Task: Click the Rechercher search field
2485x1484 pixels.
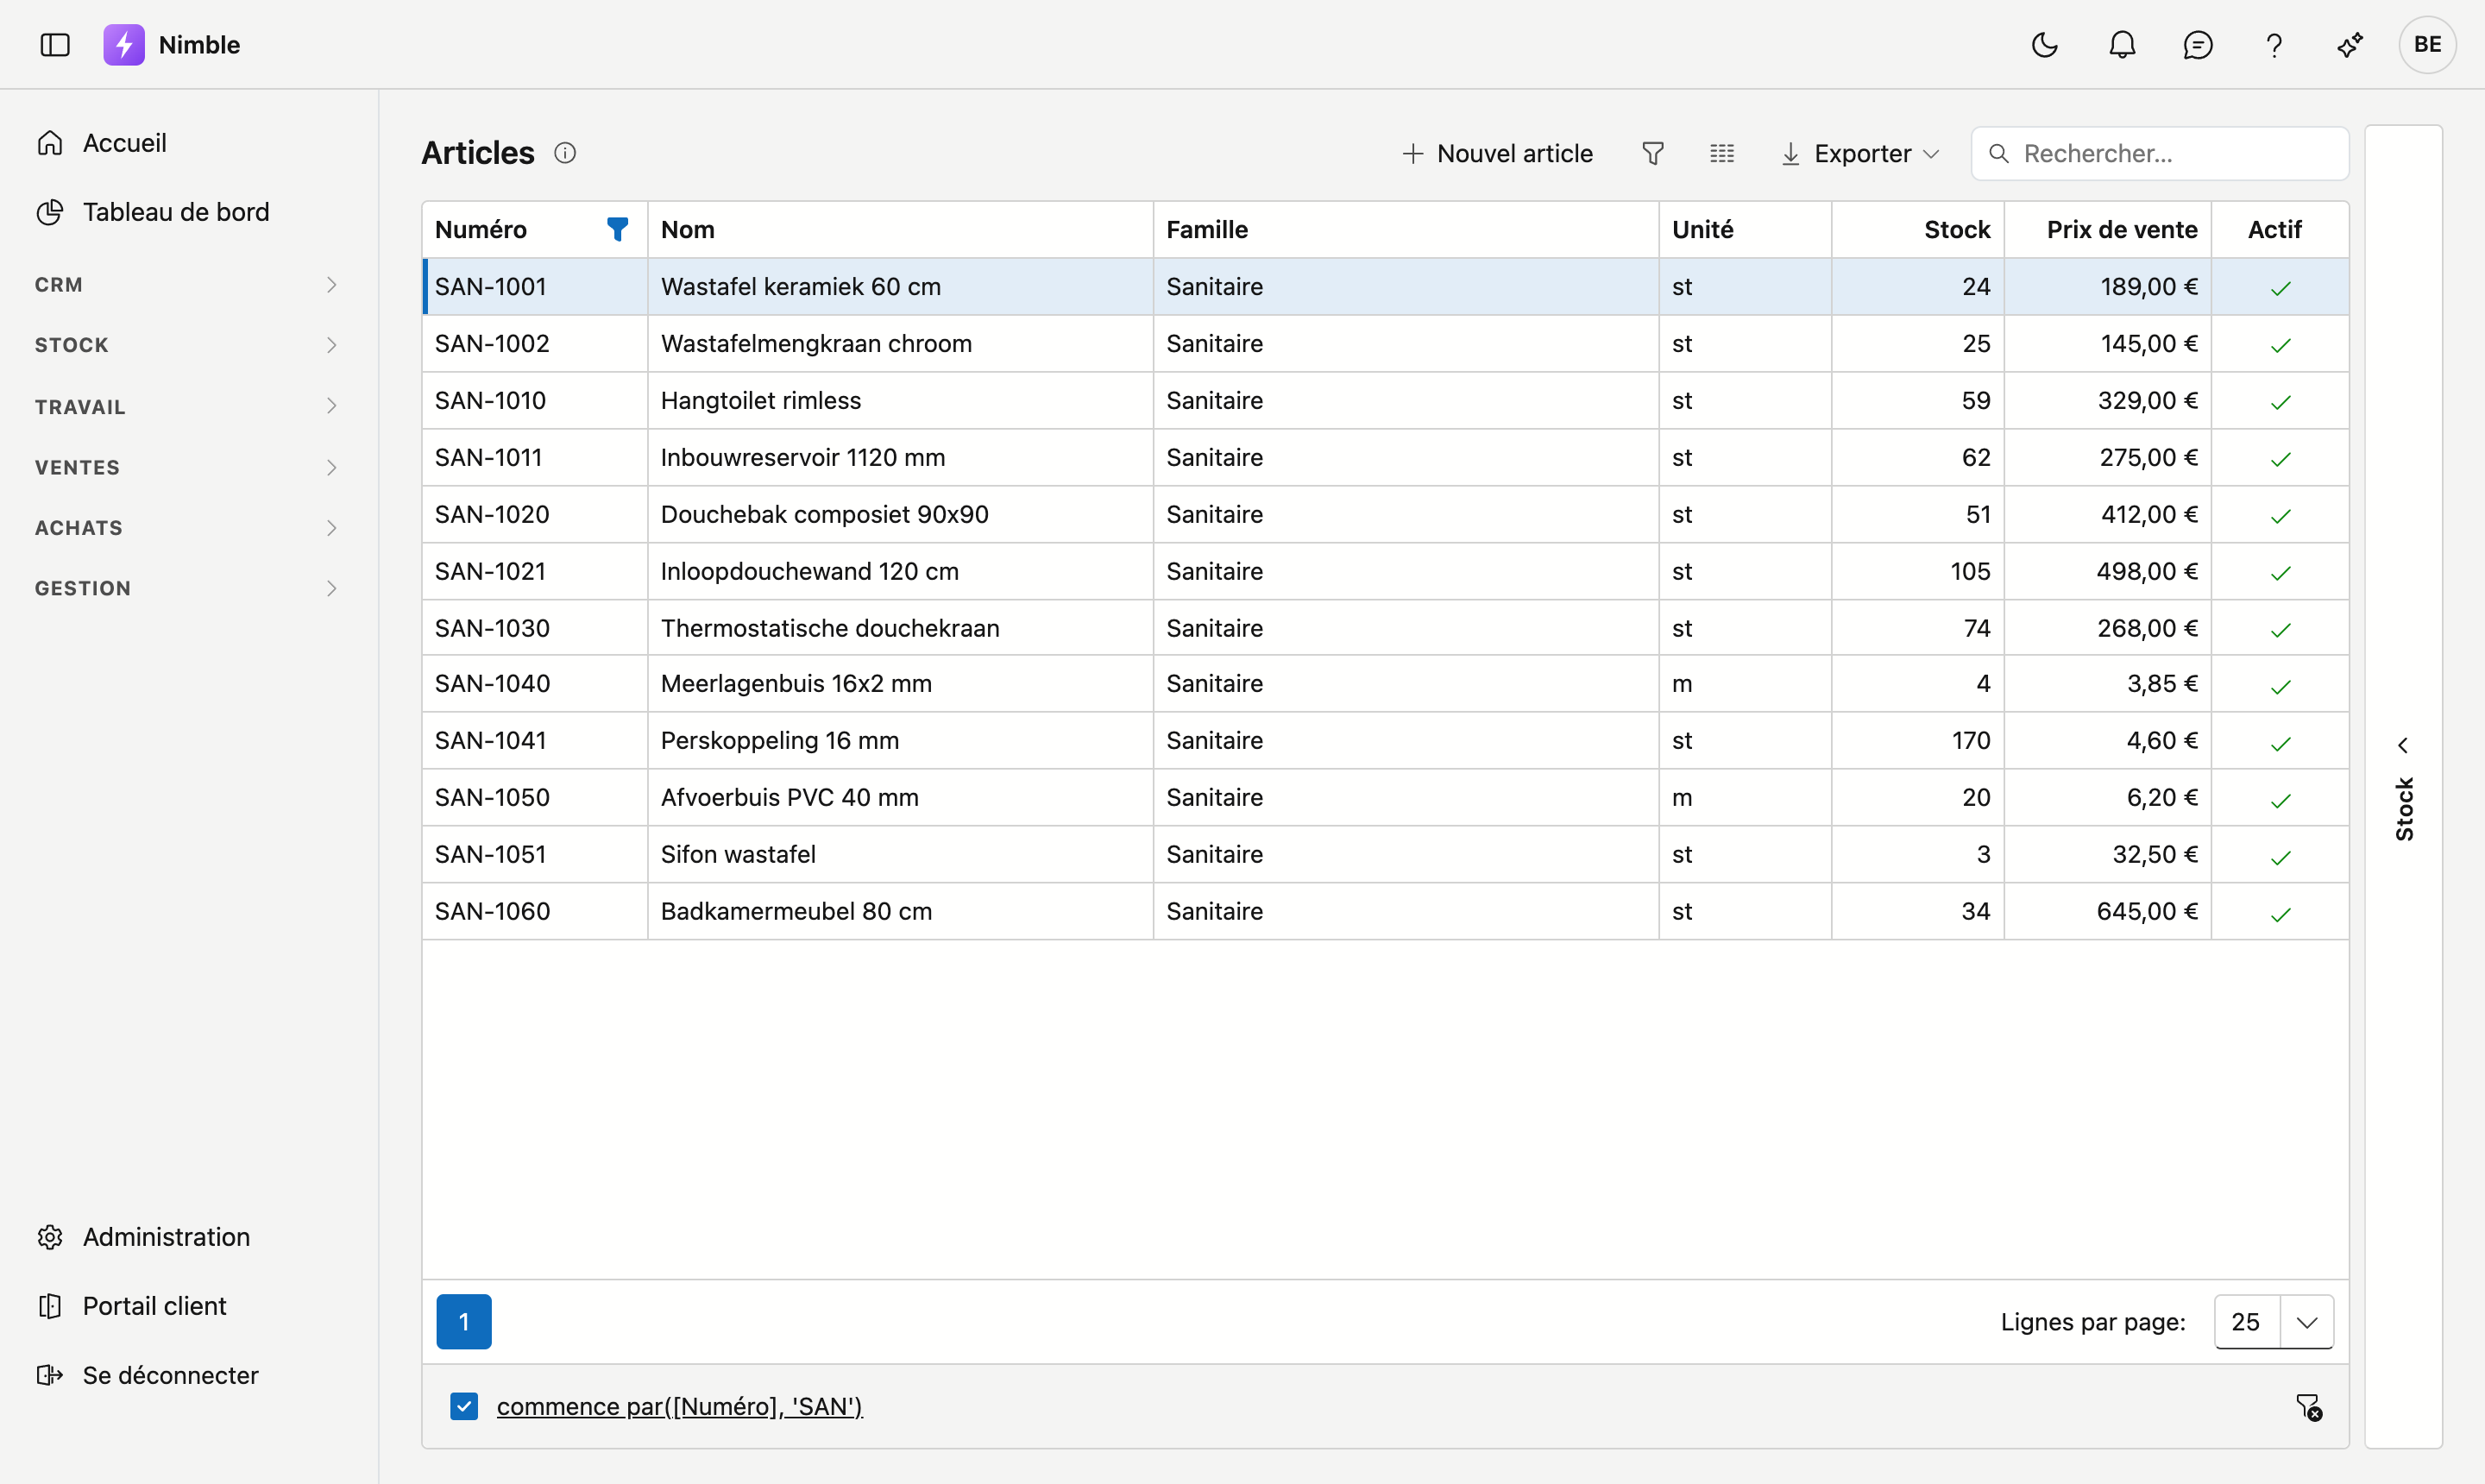Action: (x=2160, y=153)
